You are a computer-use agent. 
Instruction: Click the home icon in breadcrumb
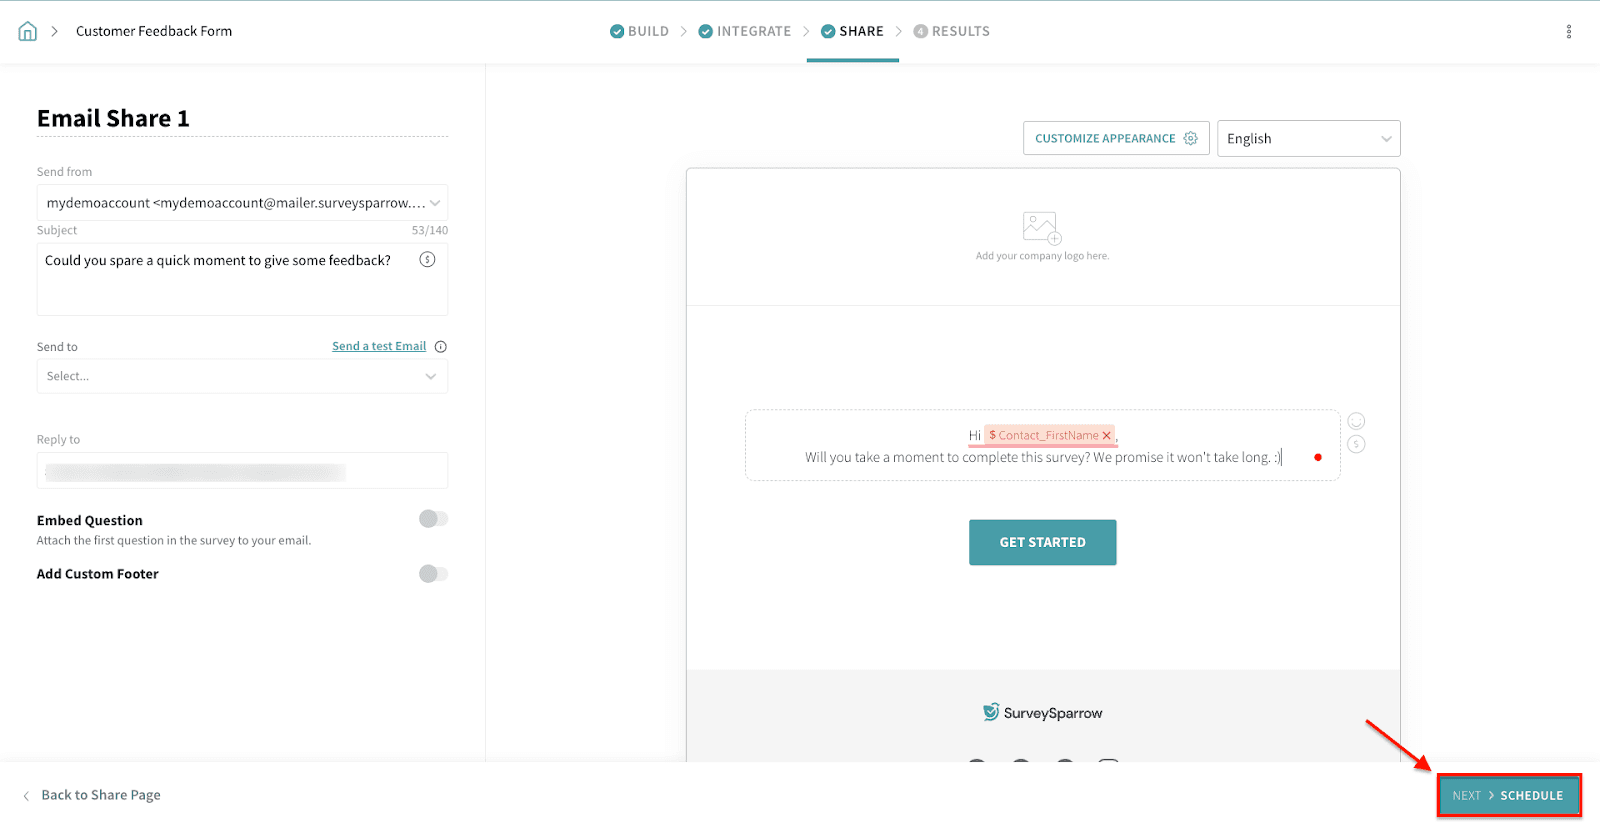tap(28, 31)
